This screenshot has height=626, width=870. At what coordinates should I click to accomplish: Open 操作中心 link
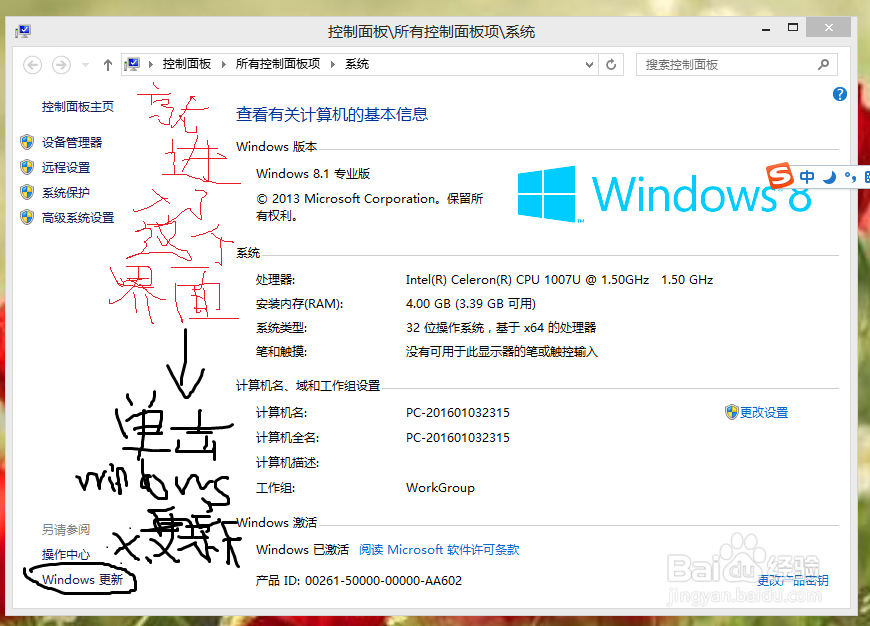(x=65, y=554)
